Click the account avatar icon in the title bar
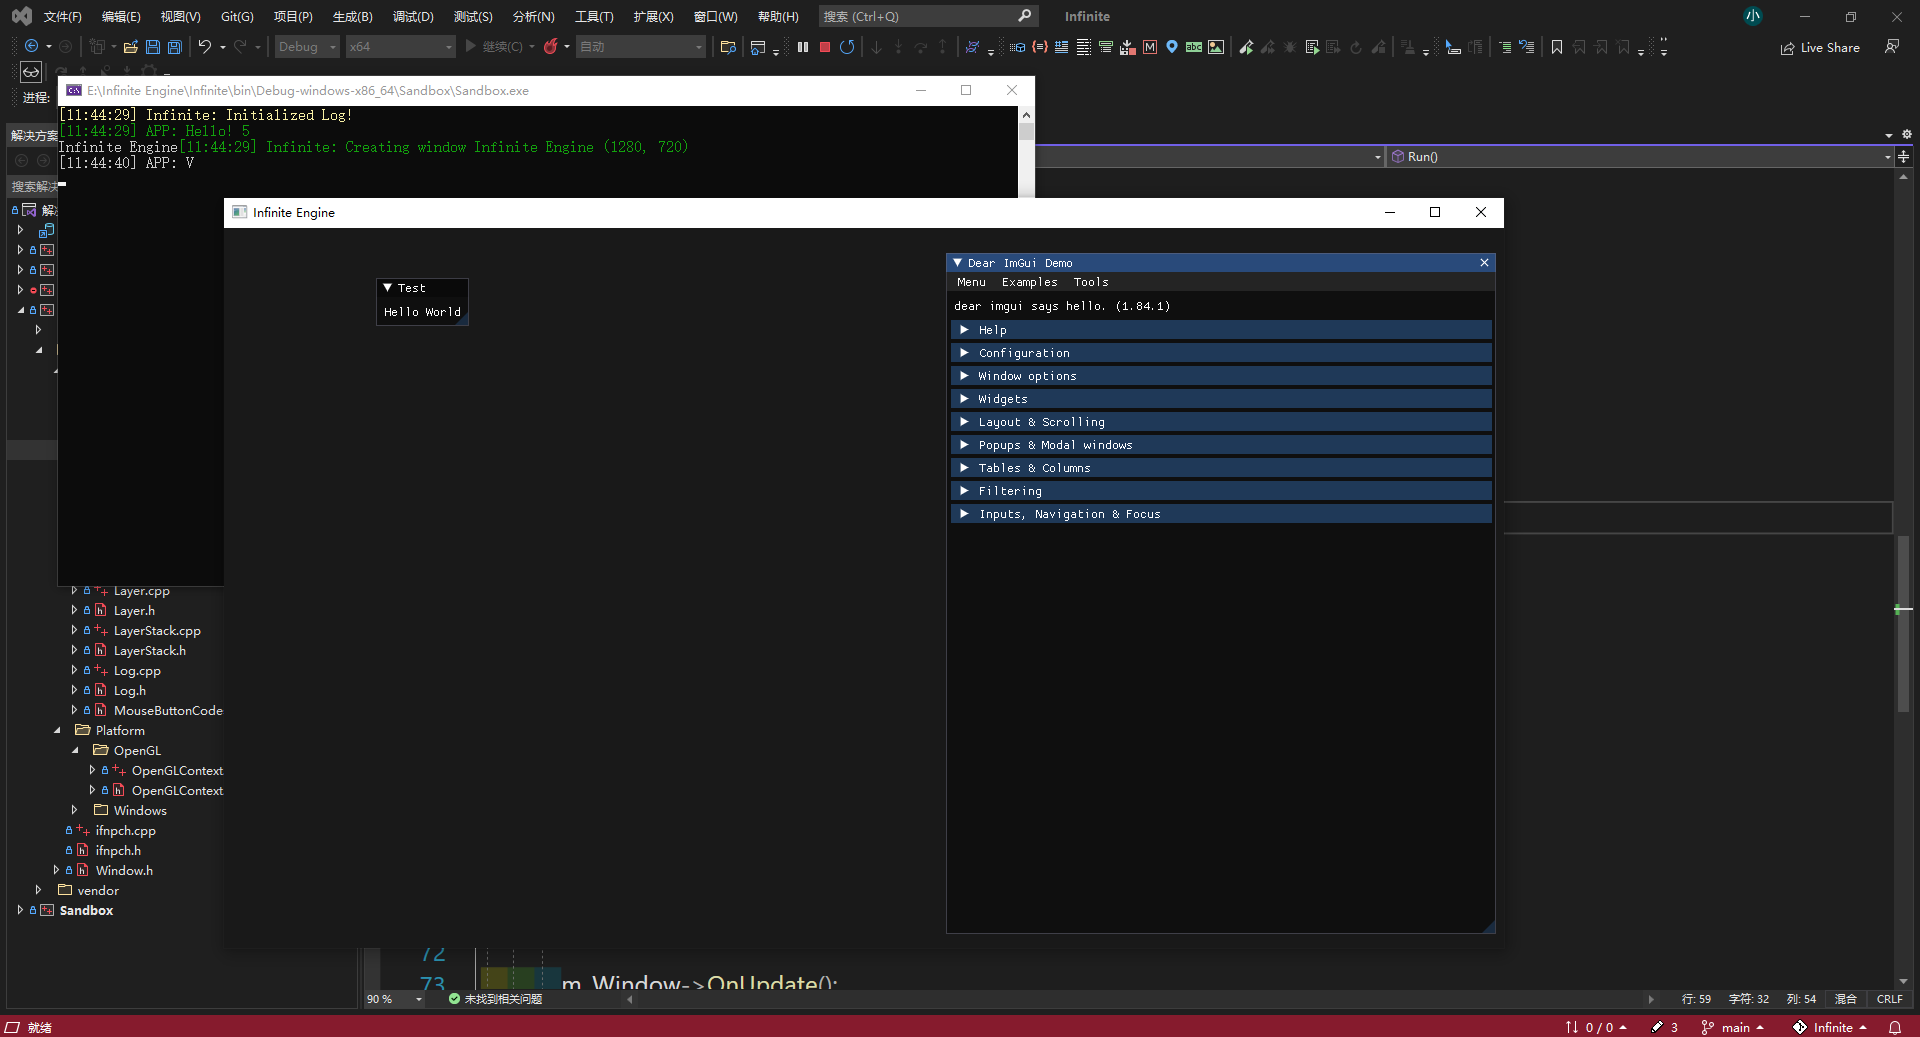 [1753, 16]
